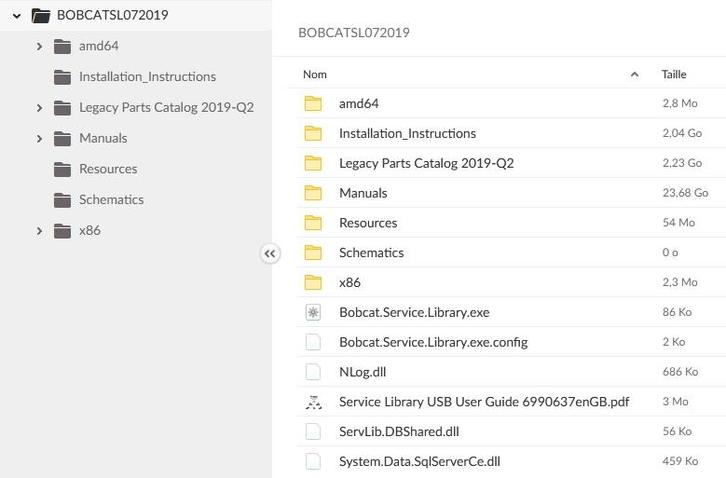The width and height of the screenshot is (726, 478).
Task: Expand the amd64 tree node arrow
Action: point(39,46)
